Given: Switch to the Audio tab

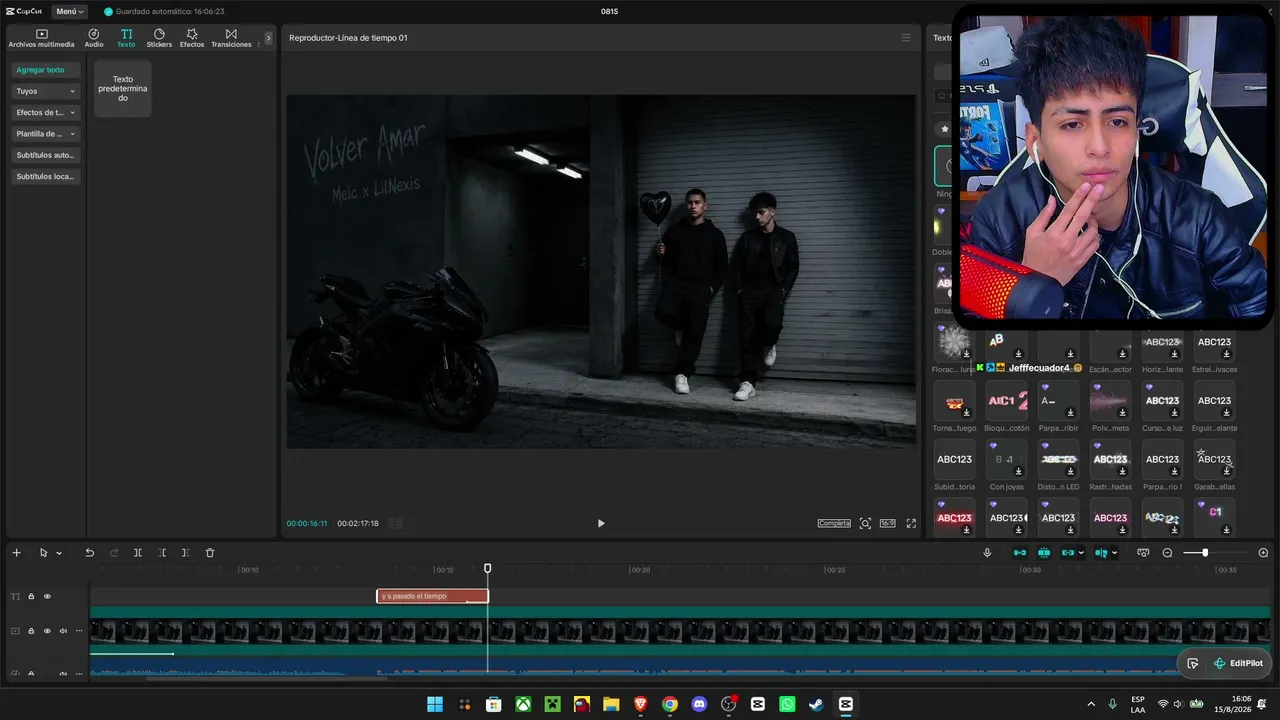Looking at the screenshot, I should pyautogui.click(x=94, y=38).
